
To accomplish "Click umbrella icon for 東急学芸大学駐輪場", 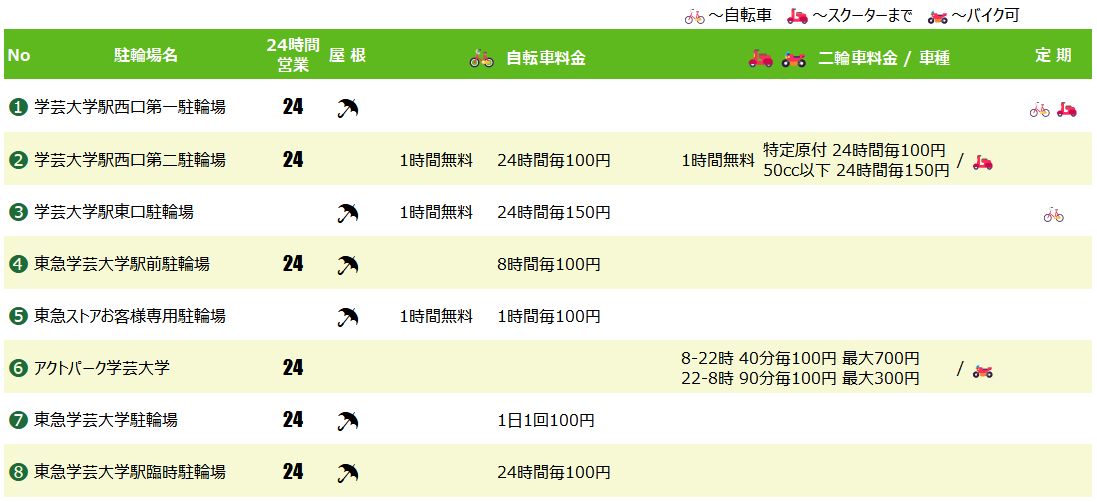I will click(x=348, y=421).
